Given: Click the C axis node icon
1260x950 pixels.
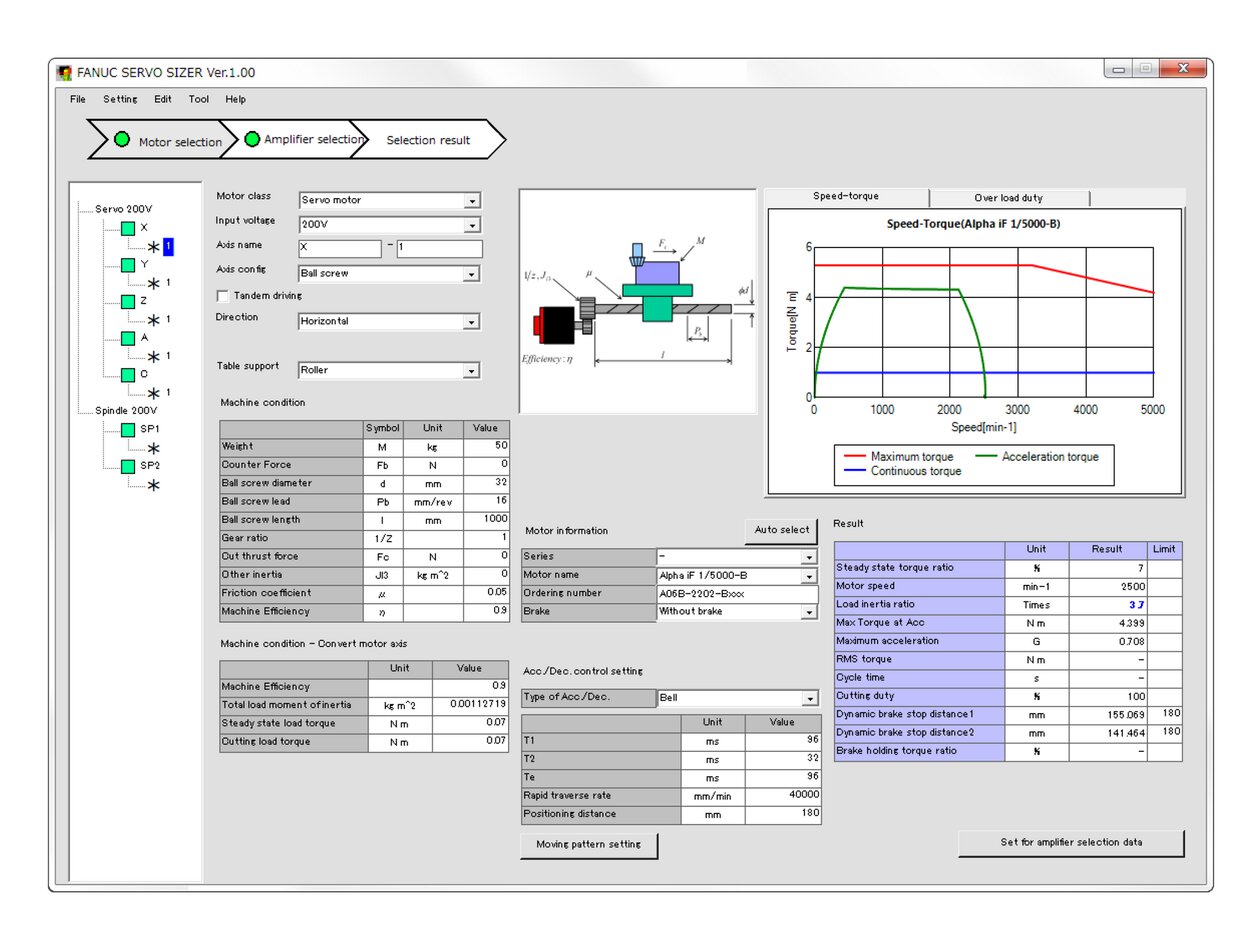Looking at the screenshot, I should 127,375.
